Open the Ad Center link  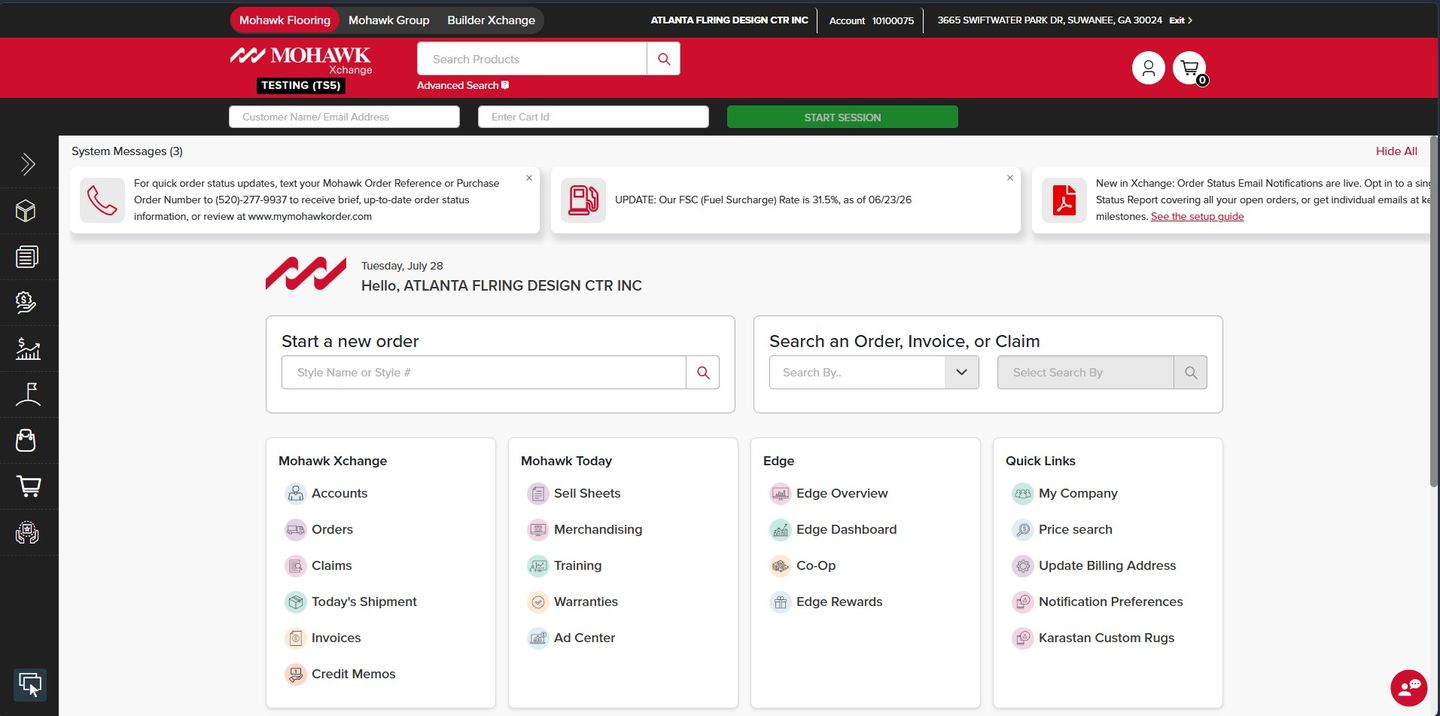pos(584,638)
